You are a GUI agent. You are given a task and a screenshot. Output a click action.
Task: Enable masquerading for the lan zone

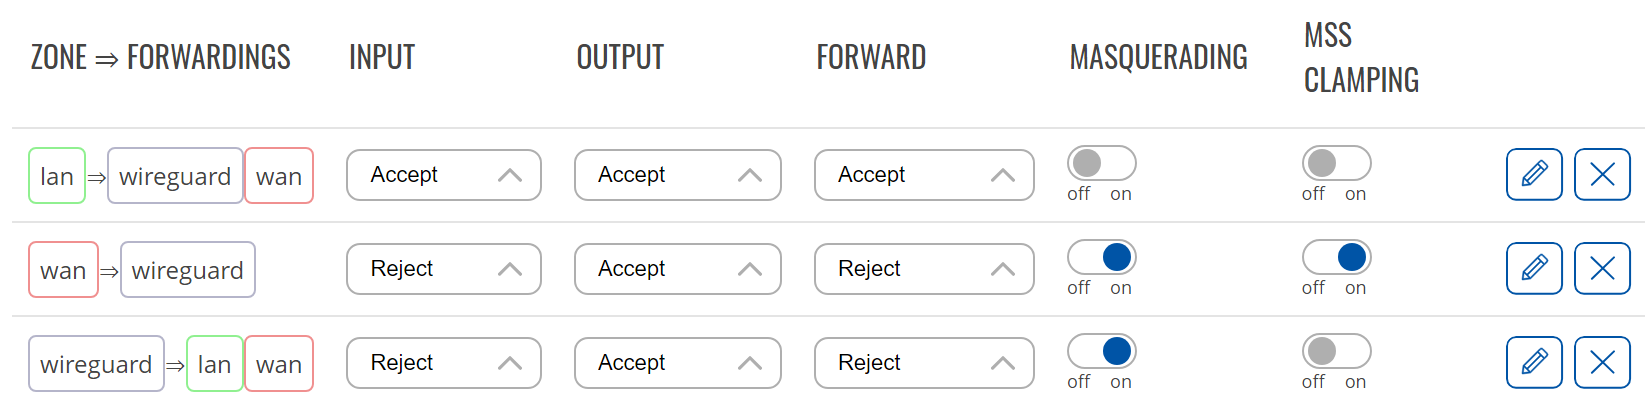1101,163
